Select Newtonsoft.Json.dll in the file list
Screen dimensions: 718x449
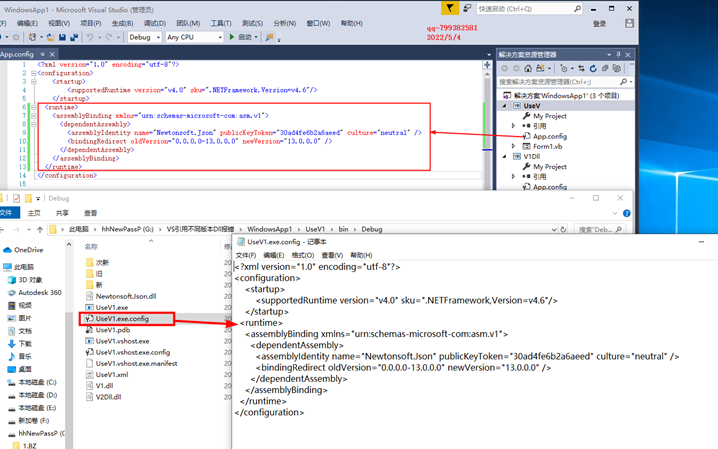pos(125,296)
